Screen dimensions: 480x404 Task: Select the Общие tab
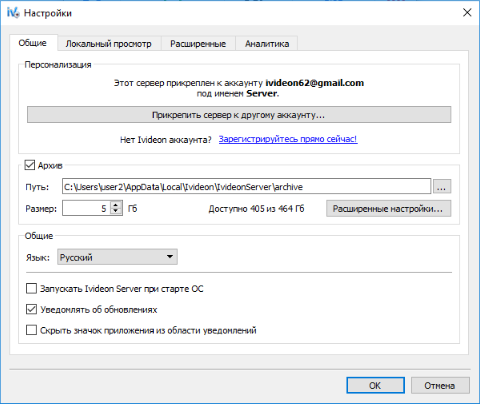click(32, 43)
